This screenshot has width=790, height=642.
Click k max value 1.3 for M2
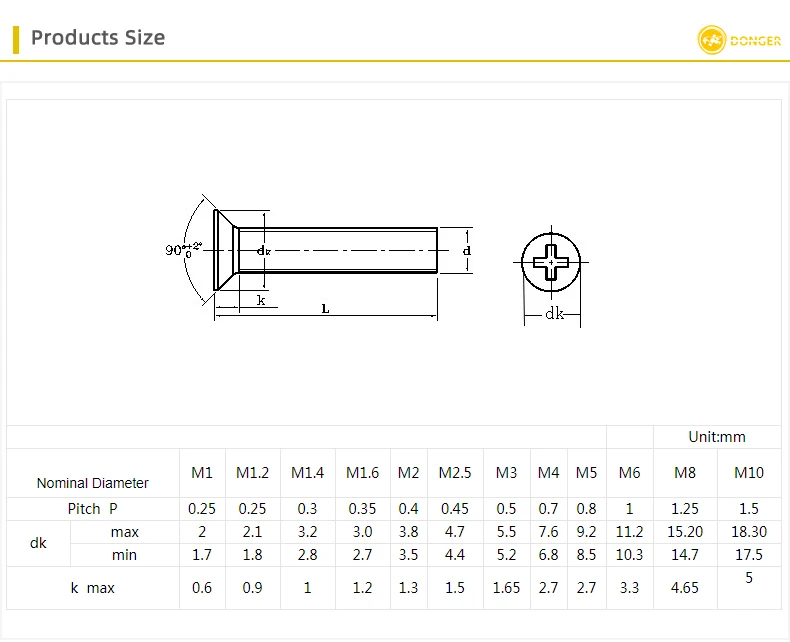408,588
